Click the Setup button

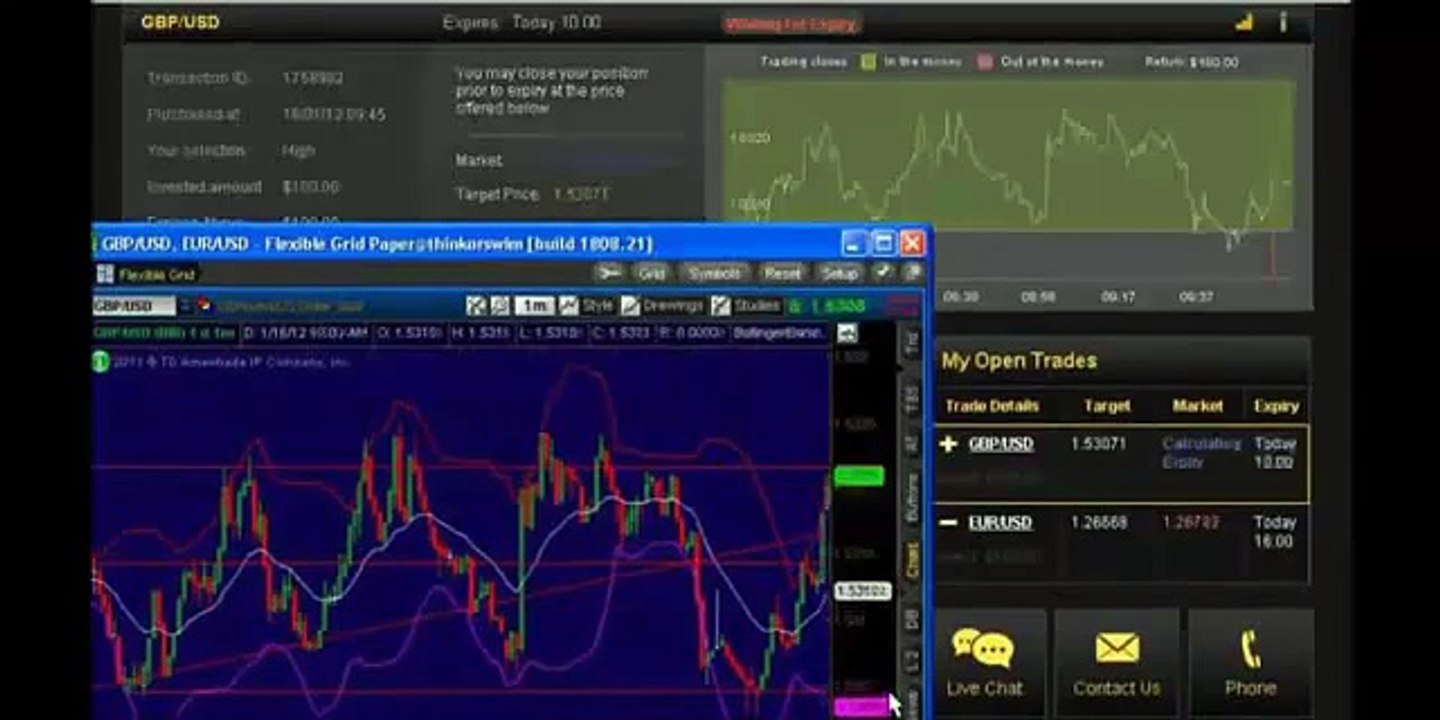click(x=840, y=272)
